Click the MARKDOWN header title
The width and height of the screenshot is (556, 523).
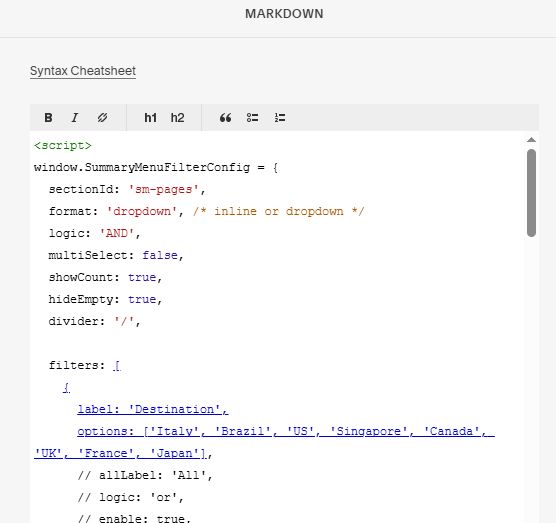284,14
